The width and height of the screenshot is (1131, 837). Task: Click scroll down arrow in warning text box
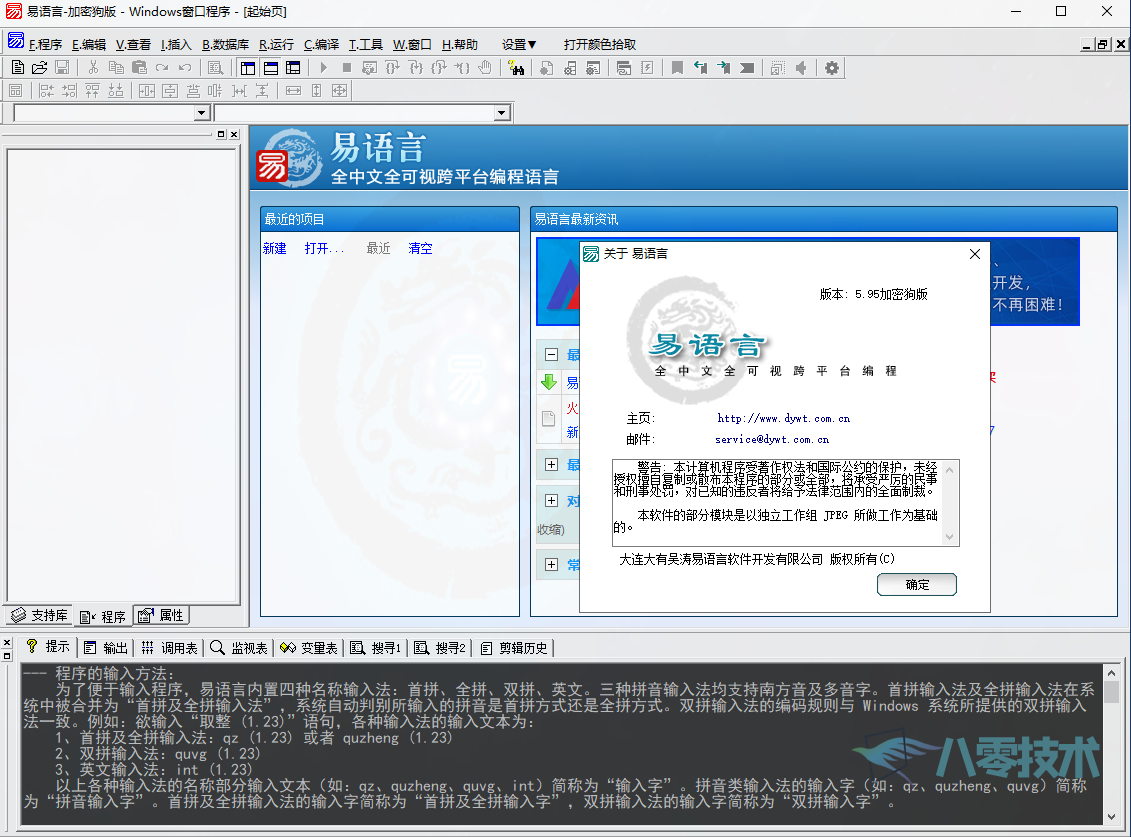(x=949, y=537)
